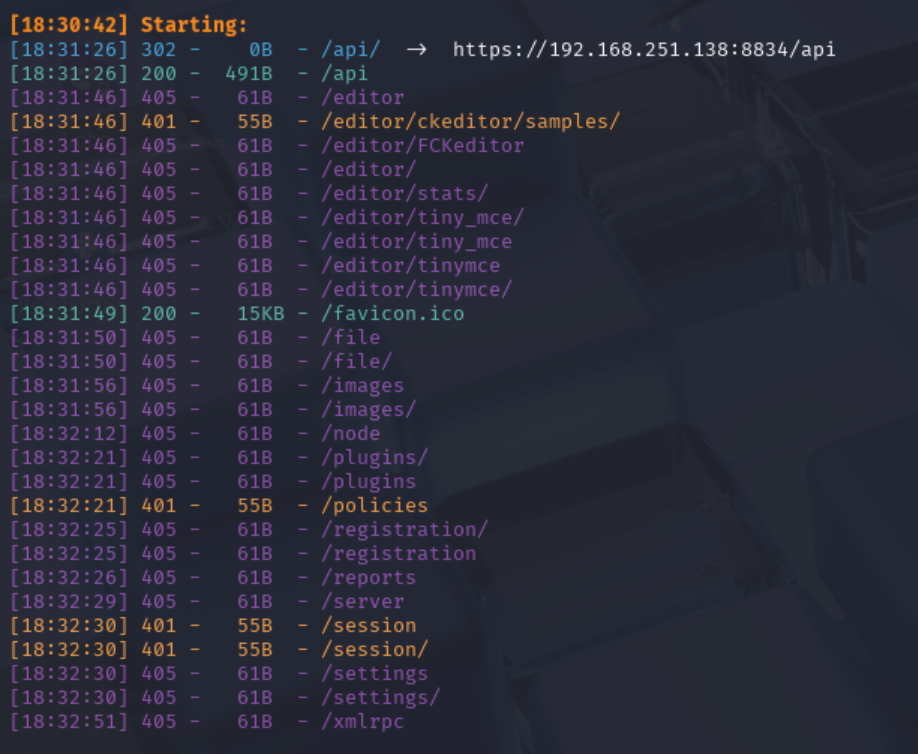Select the /plugins/ path with trailing slash
Viewport: 918px width, 754px height.
[375, 458]
